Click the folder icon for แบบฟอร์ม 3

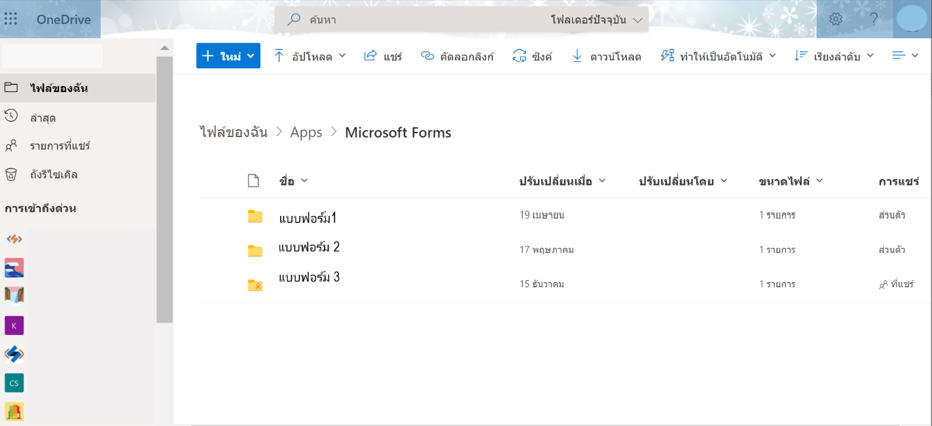tap(255, 285)
